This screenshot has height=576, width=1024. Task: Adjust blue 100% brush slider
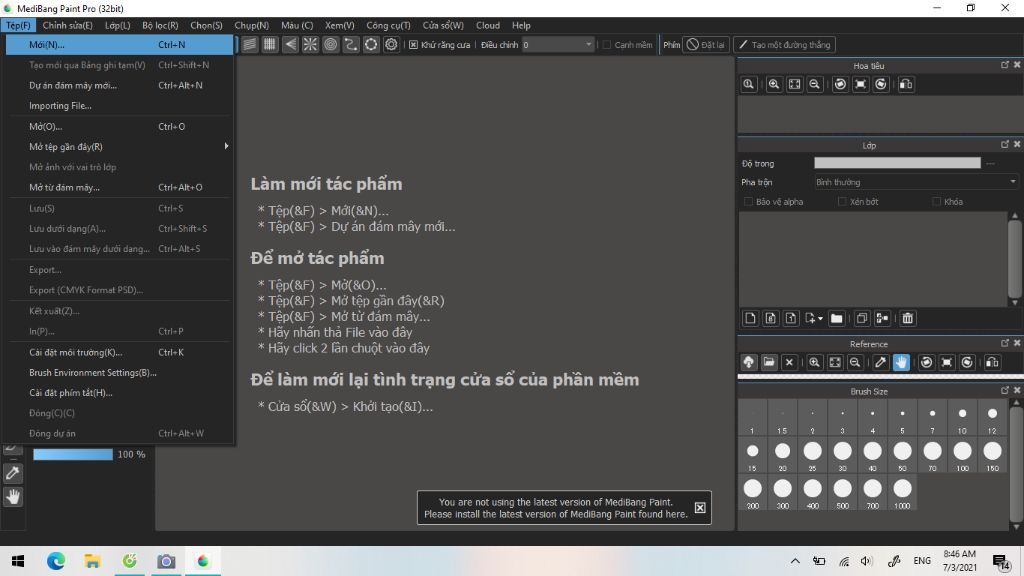tap(72, 454)
